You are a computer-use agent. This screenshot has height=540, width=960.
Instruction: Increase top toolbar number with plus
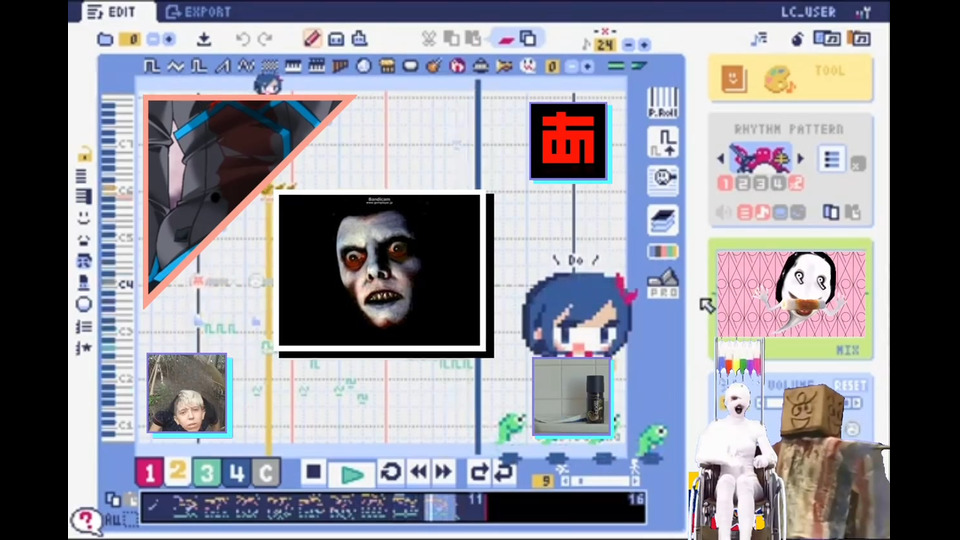tap(168, 39)
